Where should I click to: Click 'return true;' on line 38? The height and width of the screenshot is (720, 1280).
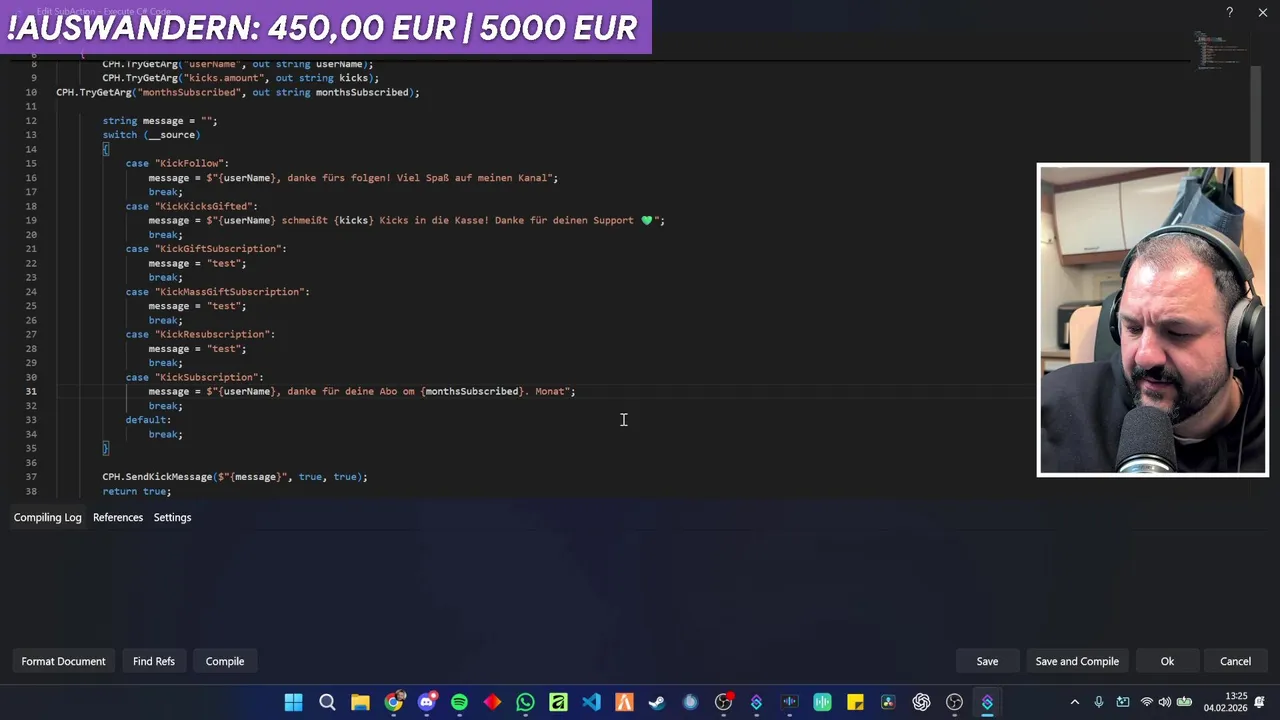(136, 492)
